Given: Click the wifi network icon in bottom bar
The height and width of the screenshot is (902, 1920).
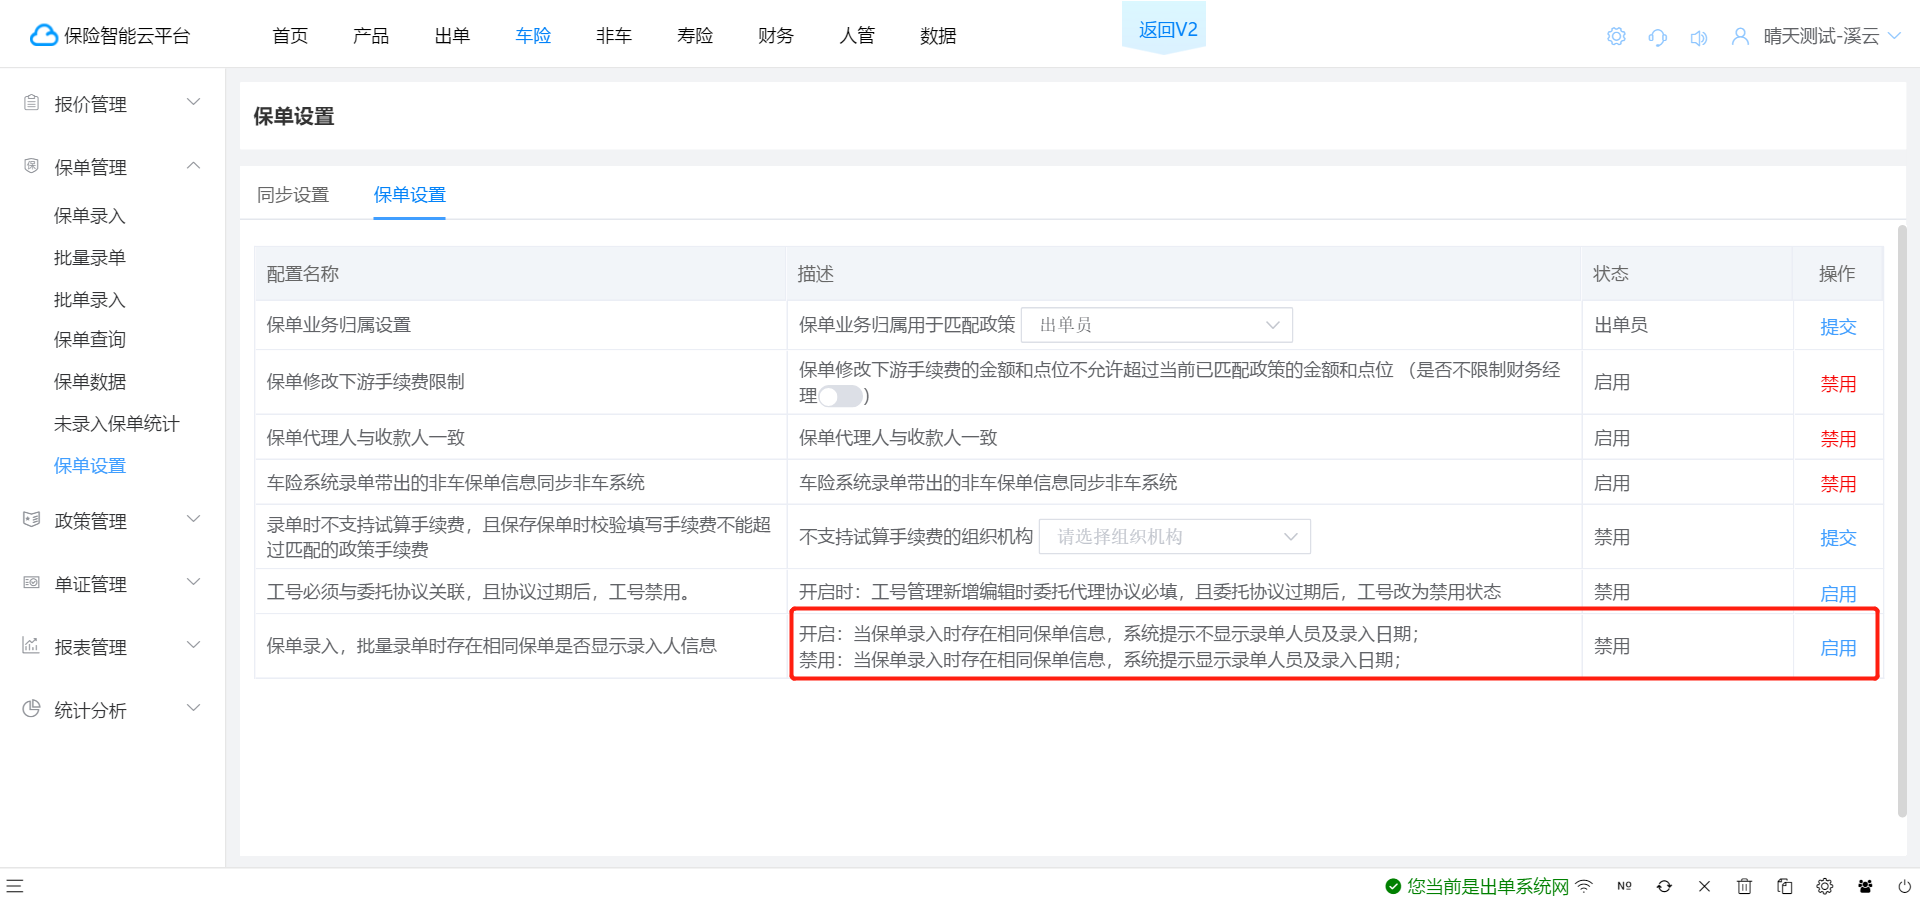Looking at the screenshot, I should coord(1584,886).
